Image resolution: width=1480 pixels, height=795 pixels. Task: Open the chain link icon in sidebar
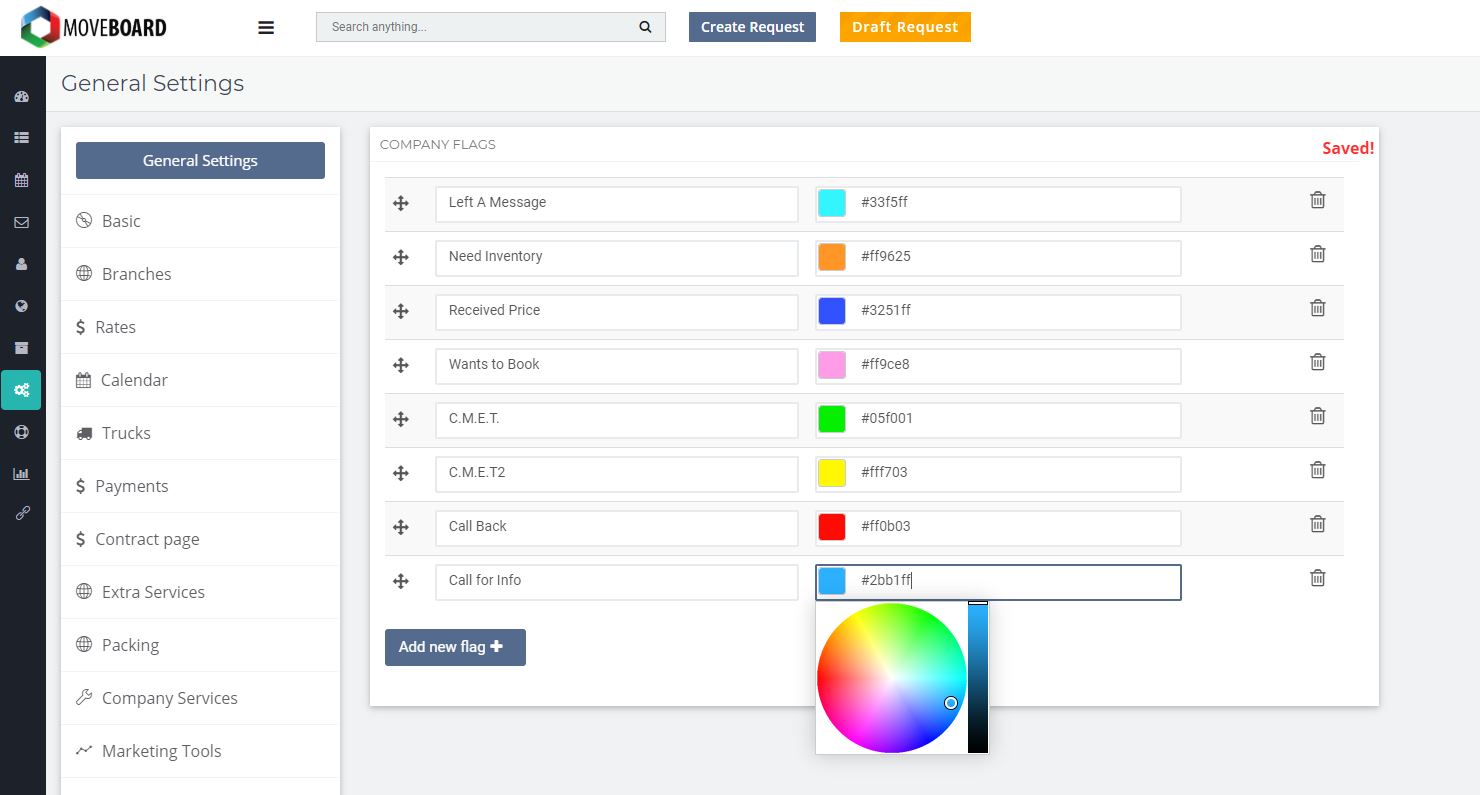click(x=21, y=514)
